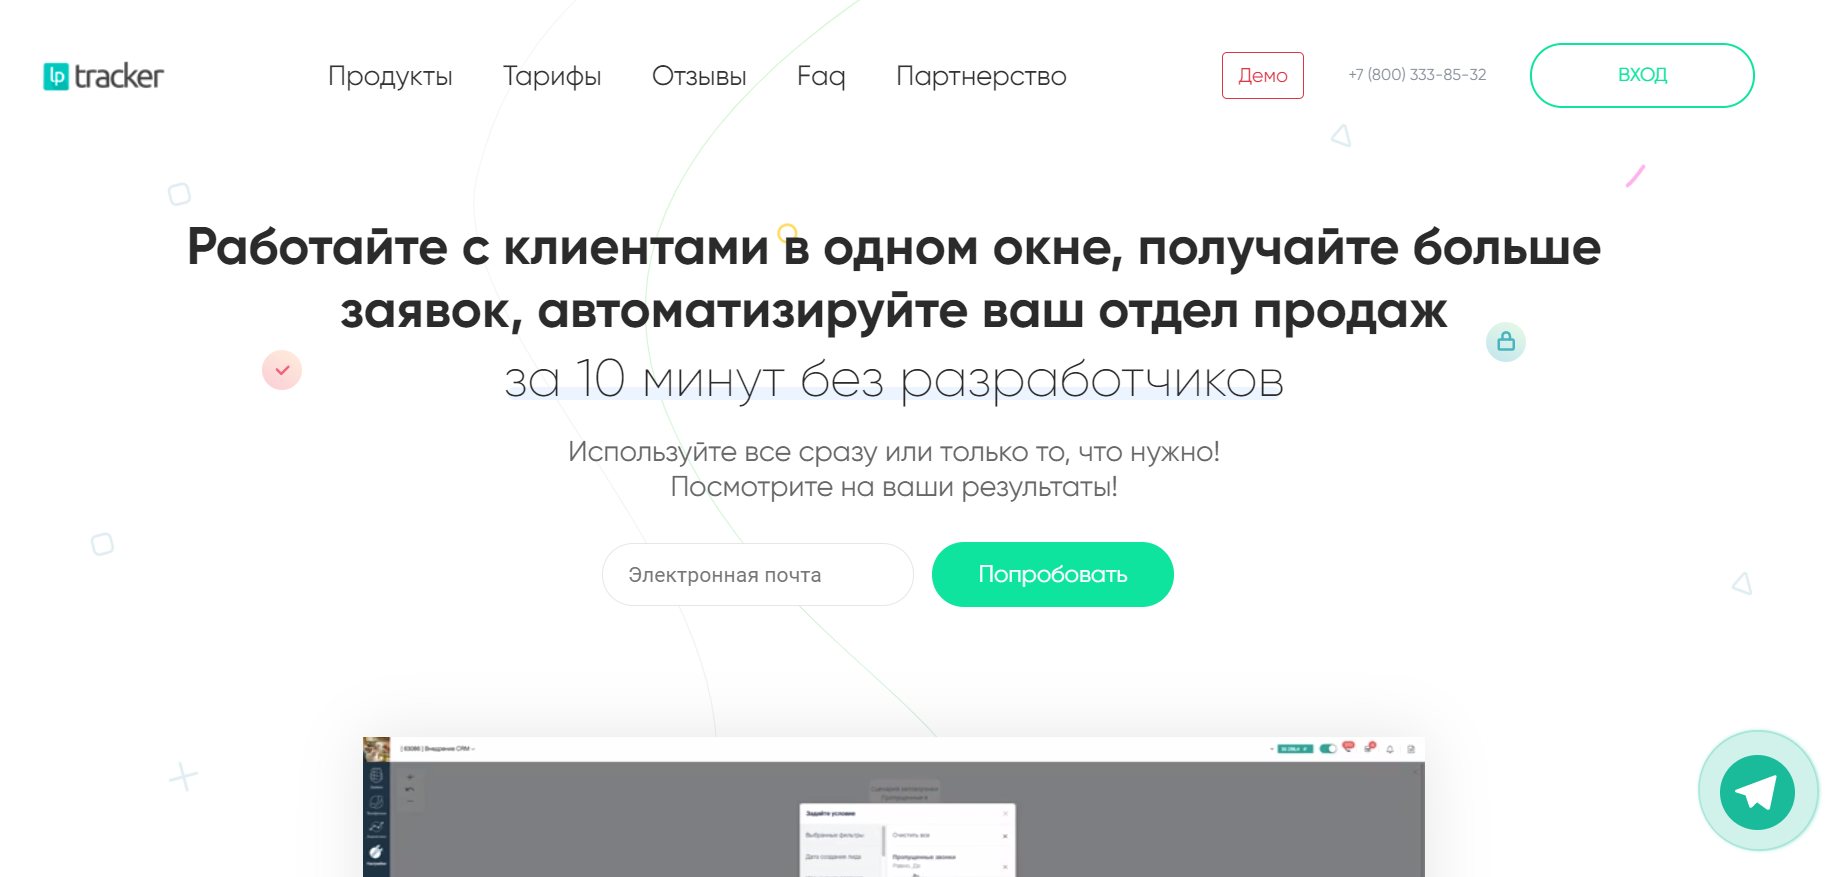Click the +7 (800) 333-85-32 phone link
Viewport: 1836px width, 877px height.
click(1416, 75)
